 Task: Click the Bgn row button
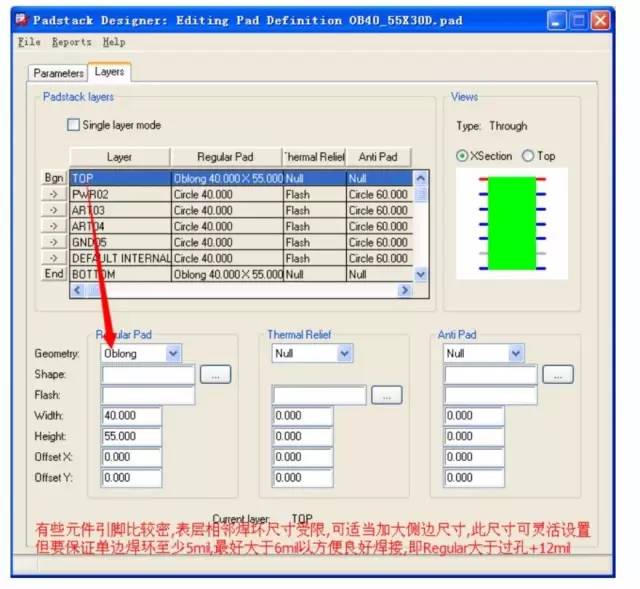[x=54, y=178]
